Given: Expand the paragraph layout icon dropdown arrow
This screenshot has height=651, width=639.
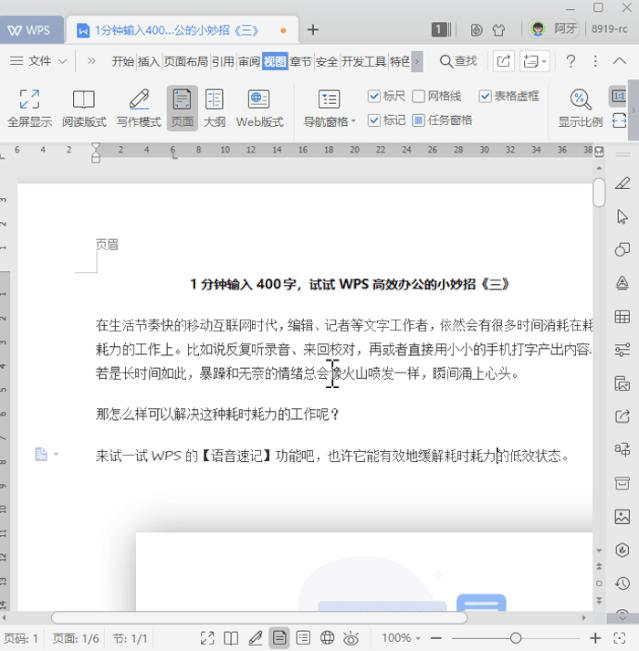Looking at the screenshot, I should point(56,454).
